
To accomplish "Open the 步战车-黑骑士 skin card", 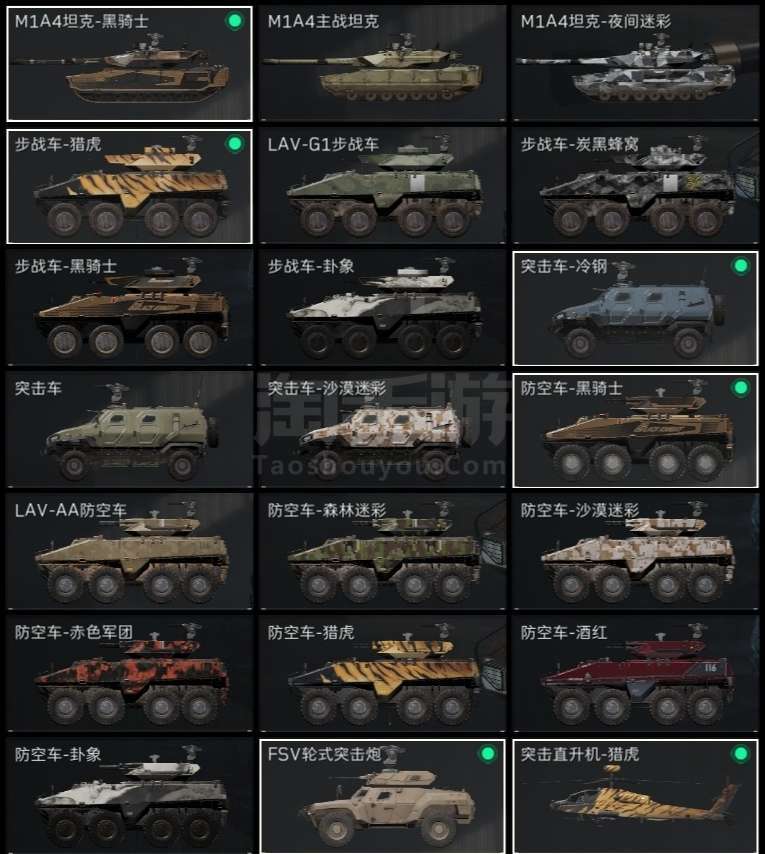I will [130, 308].
